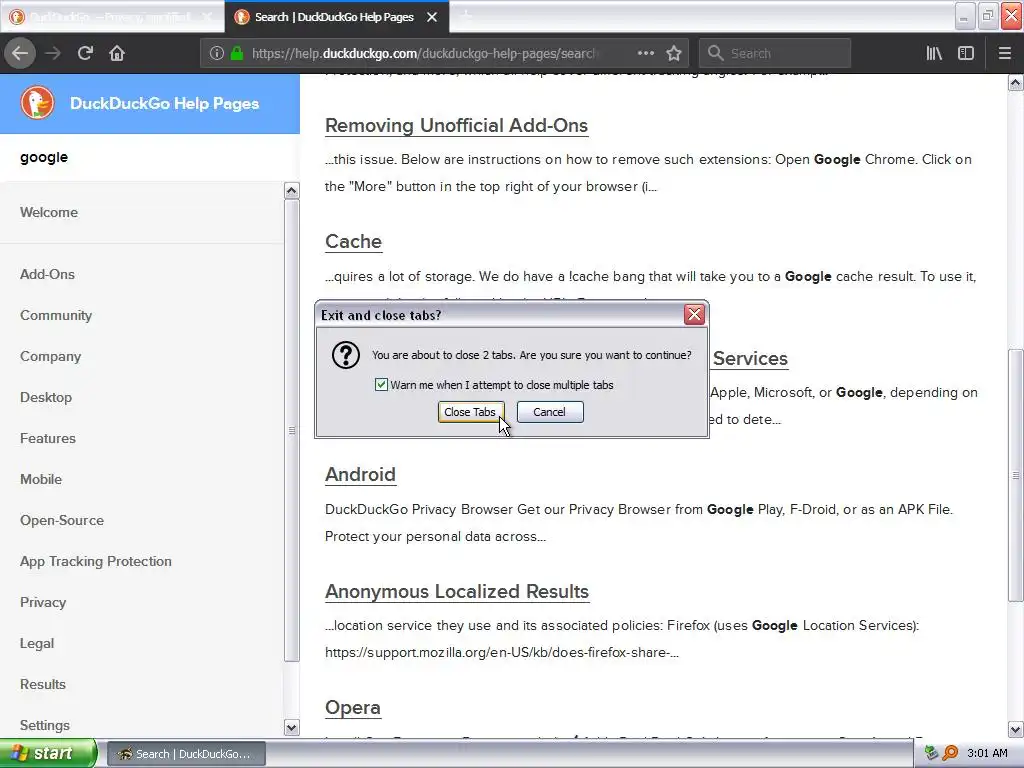Open the Mobile sidebar category
1024x768 pixels.
pos(41,479)
